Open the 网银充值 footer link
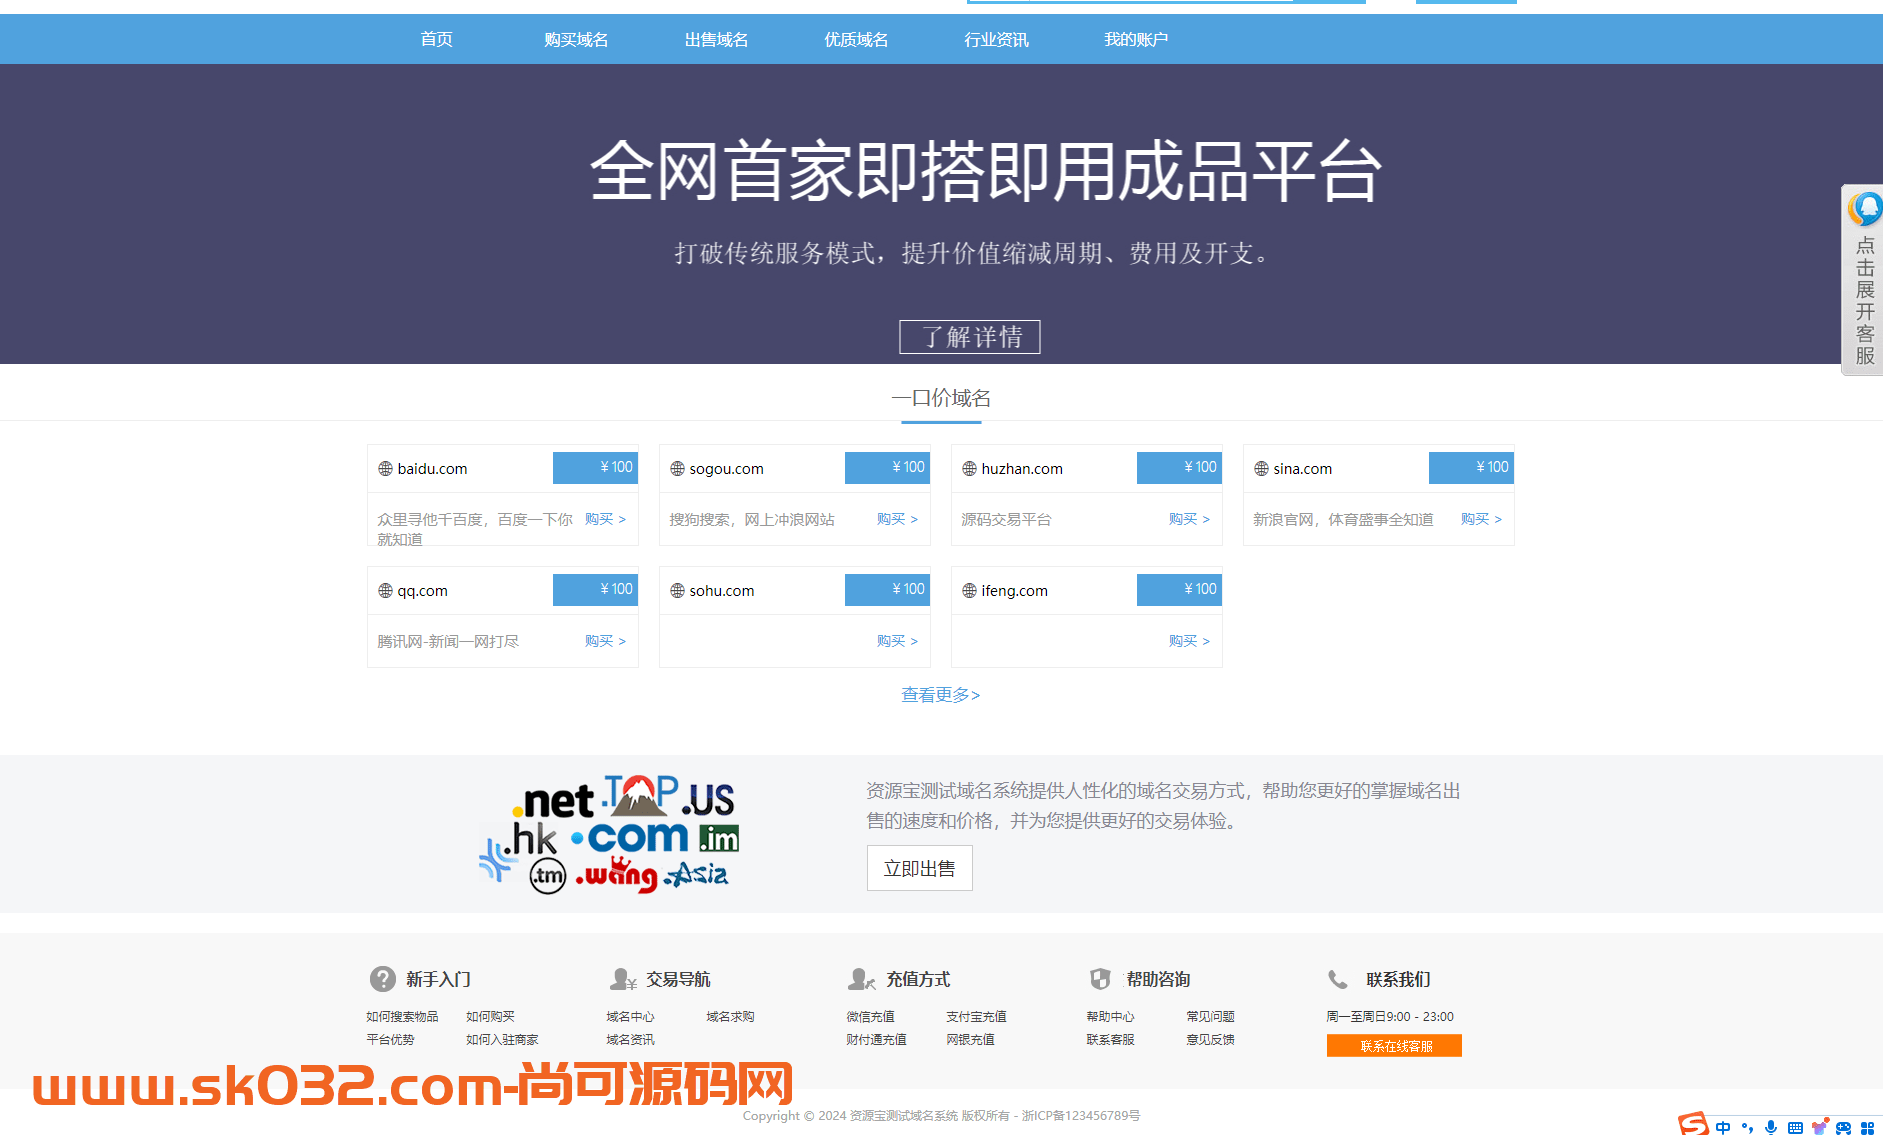This screenshot has width=1883, height=1135. tap(970, 1040)
